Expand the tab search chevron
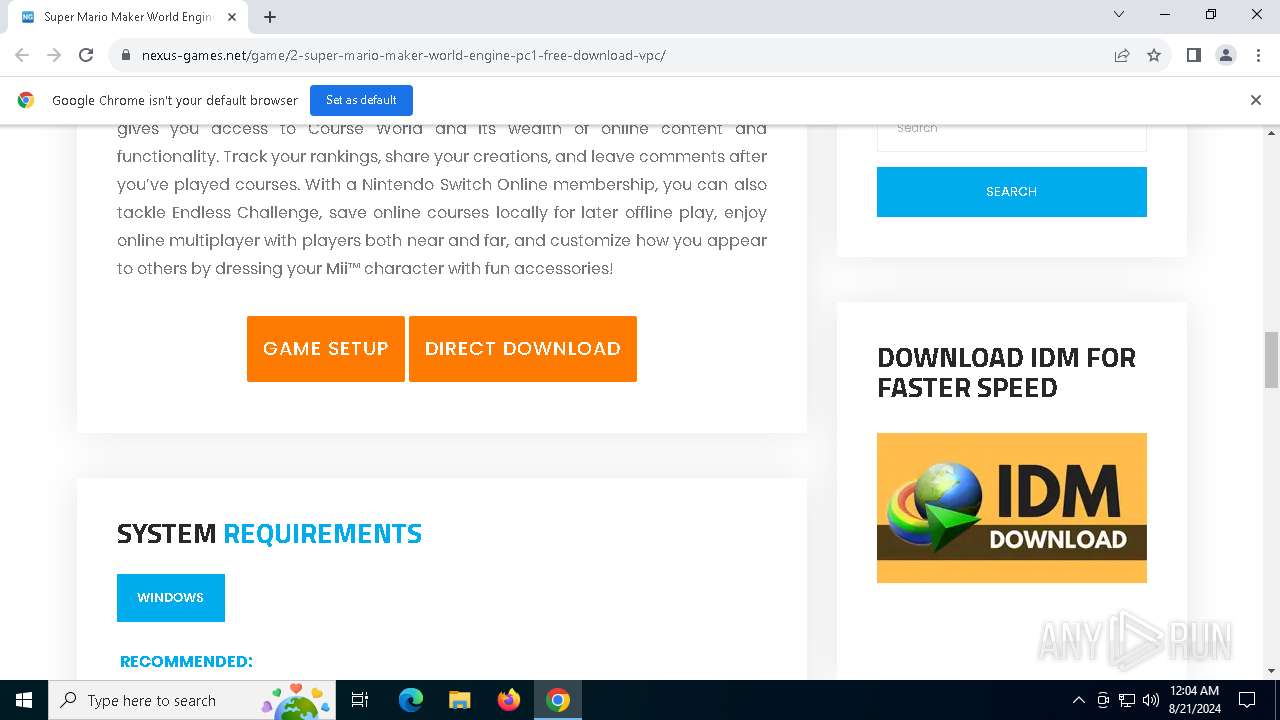This screenshot has width=1280, height=720. [1119, 14]
